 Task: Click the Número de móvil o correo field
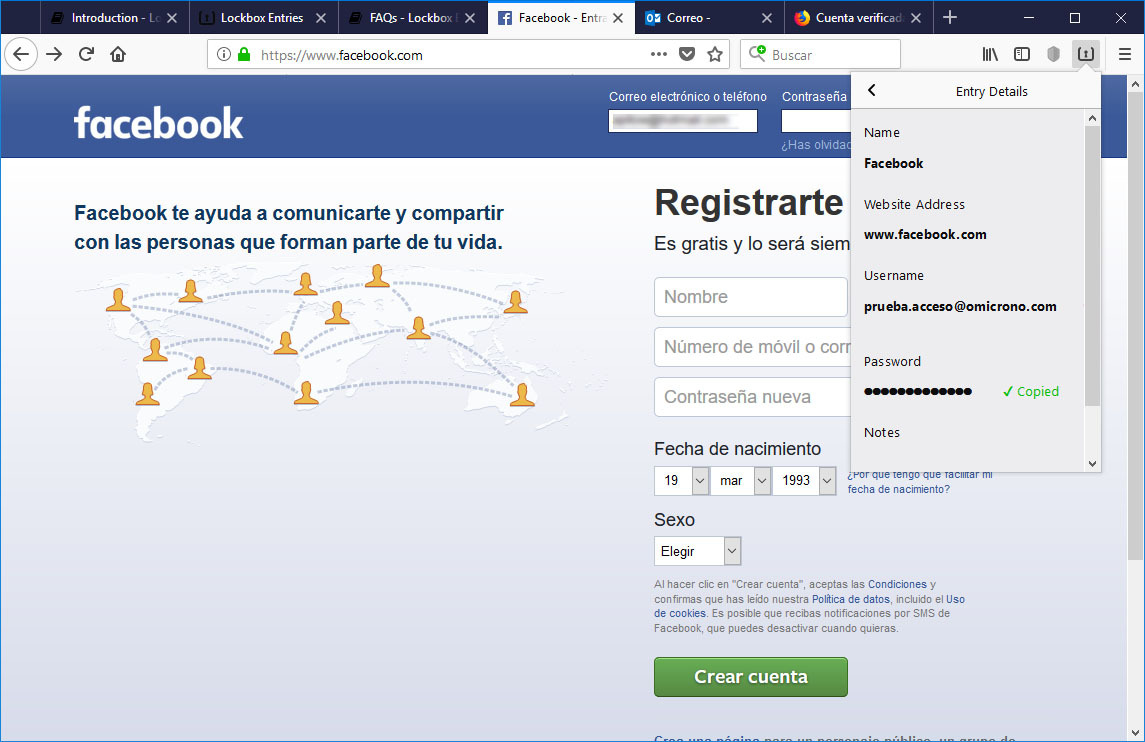tap(752, 347)
